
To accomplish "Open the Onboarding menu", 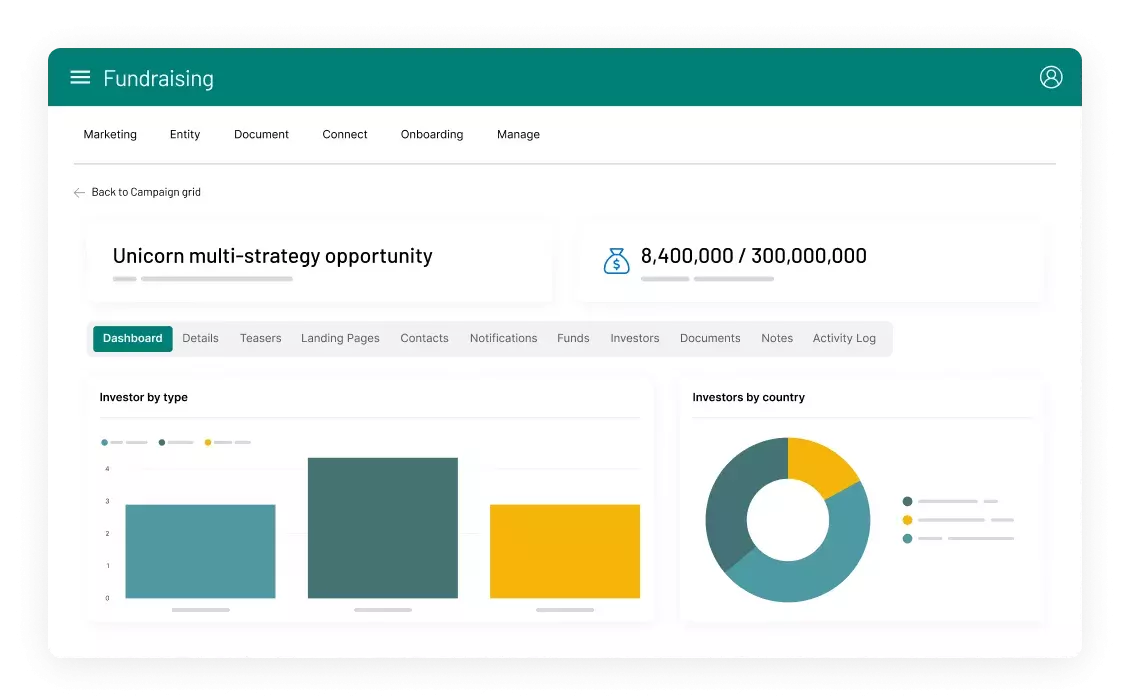I will (x=431, y=134).
